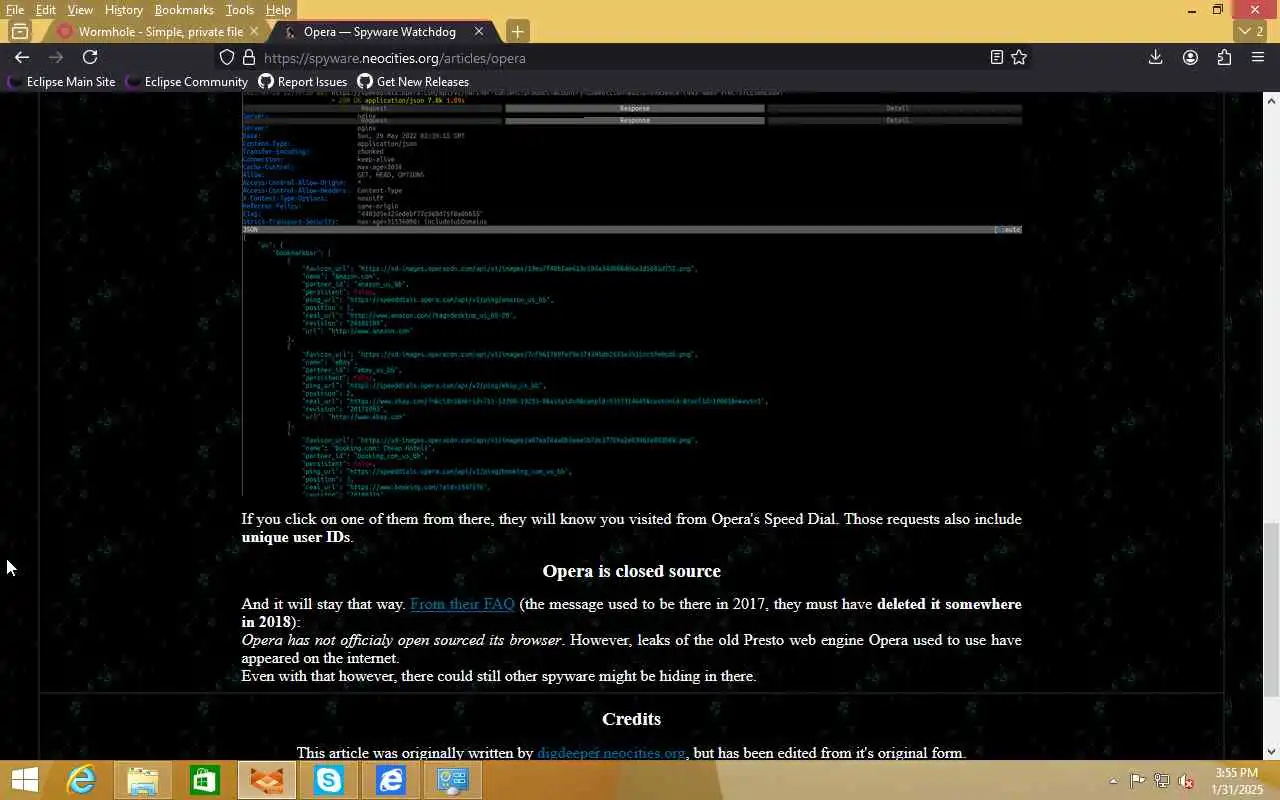Open the digdeeper.neocities.org link

611,753
